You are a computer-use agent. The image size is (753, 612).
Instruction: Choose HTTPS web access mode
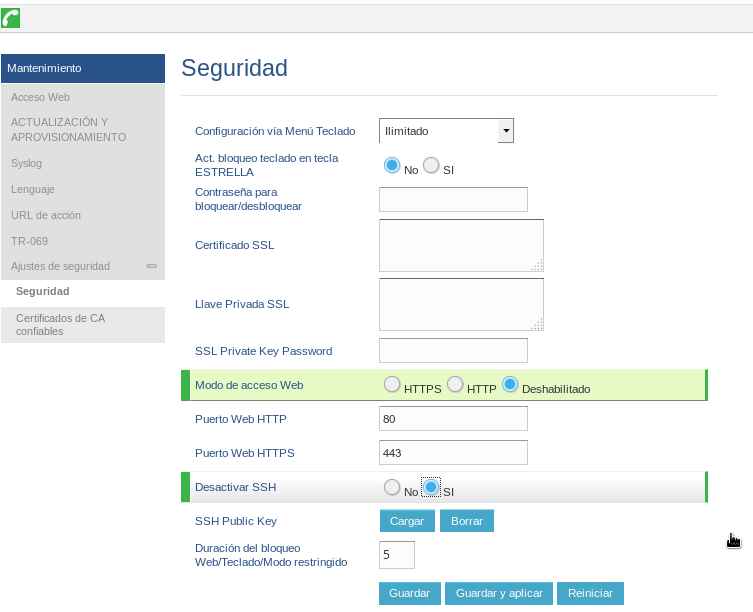point(392,385)
